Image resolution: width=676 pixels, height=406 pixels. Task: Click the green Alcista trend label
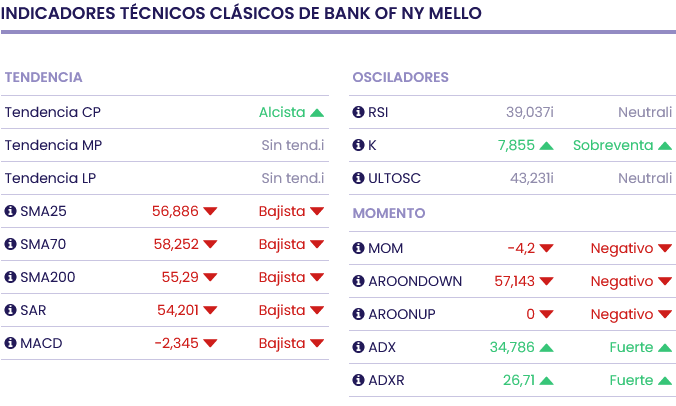tap(282, 112)
